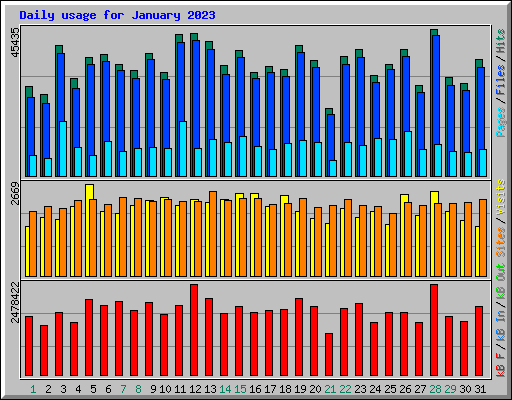512x400 pixels.
Task: Click the orange sites bar for day 13
Action: [213, 234]
